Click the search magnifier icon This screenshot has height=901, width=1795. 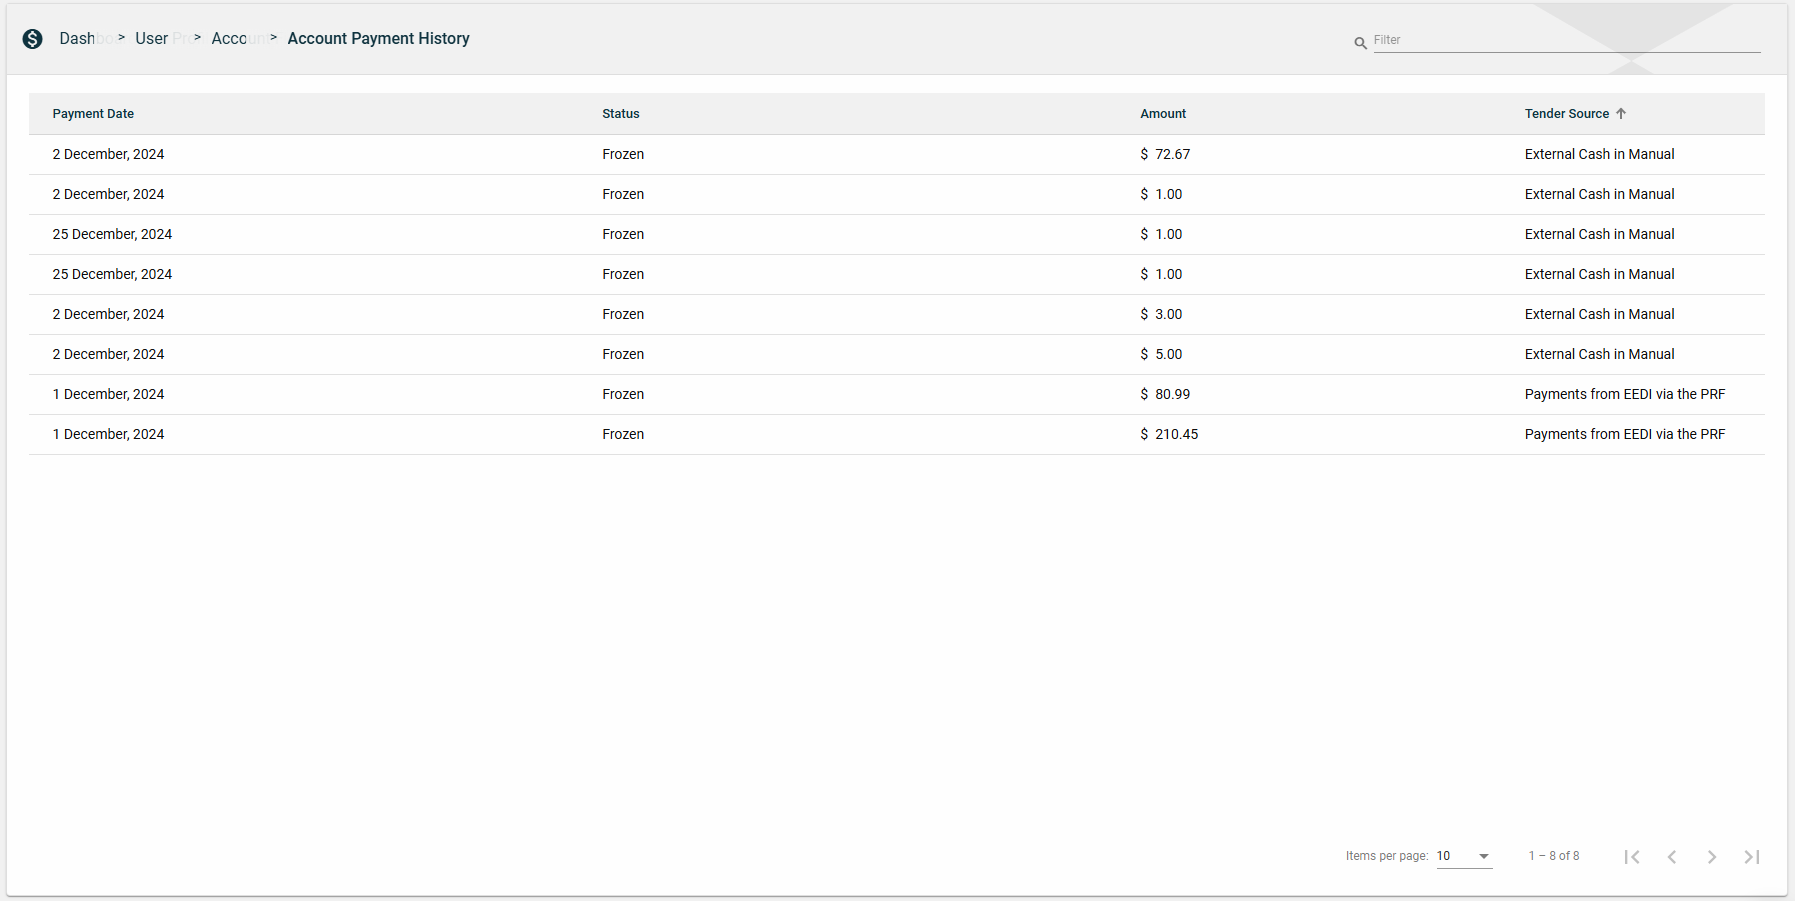[x=1360, y=43]
